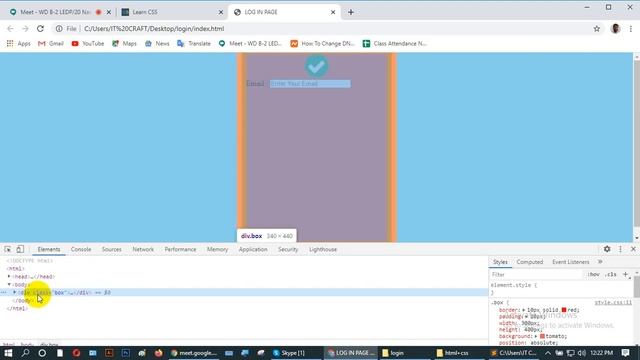Open the Windows Start menu
Screen dimensions: 640x360
click(x=8, y=353)
